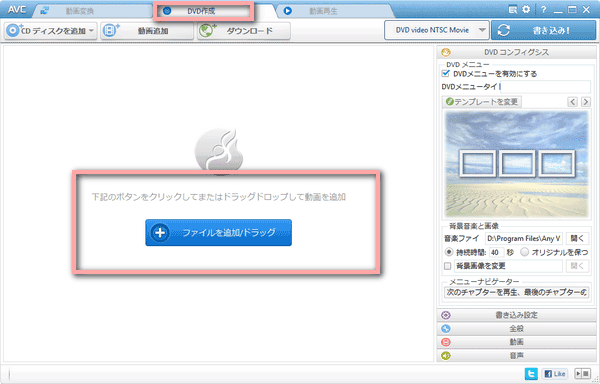
Task: Click 音楽ファイル path field
Action: 524,239
